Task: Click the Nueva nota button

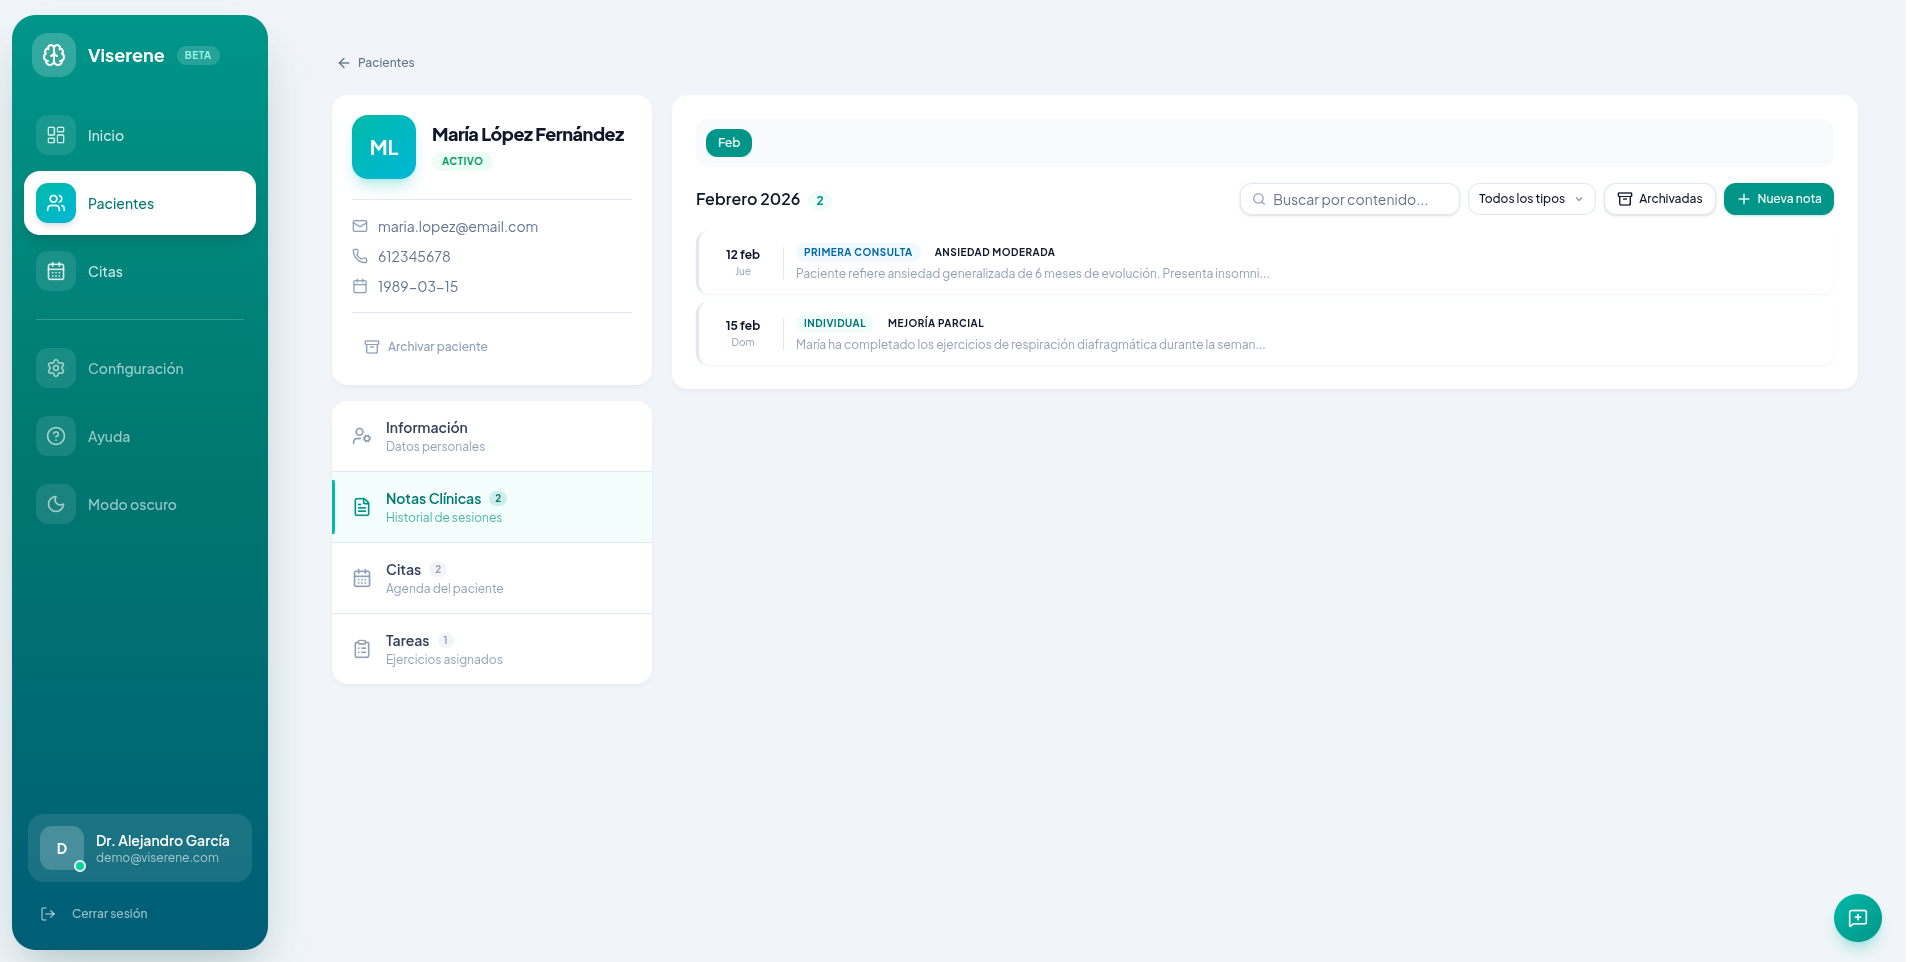Action: (1778, 199)
